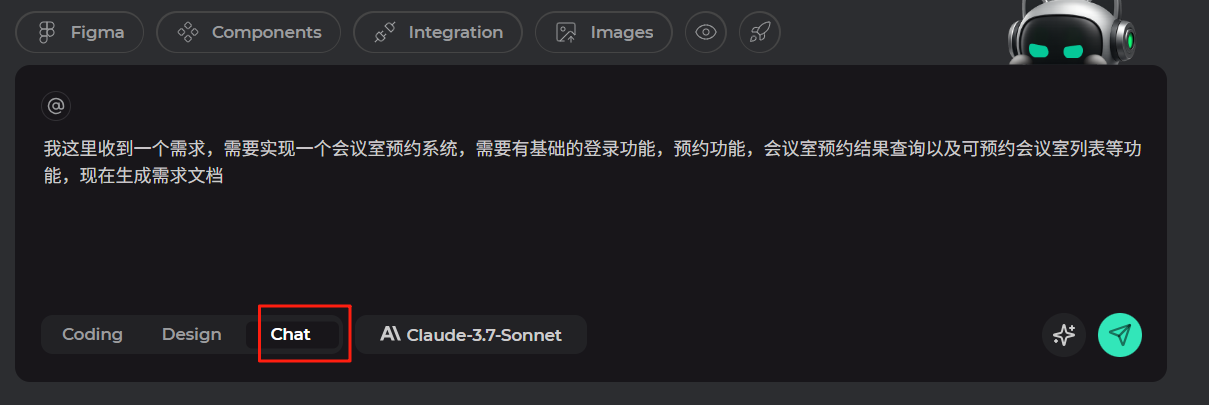The width and height of the screenshot is (1209, 405).
Task: Click the rocket deploy icon
Action: pos(760,32)
